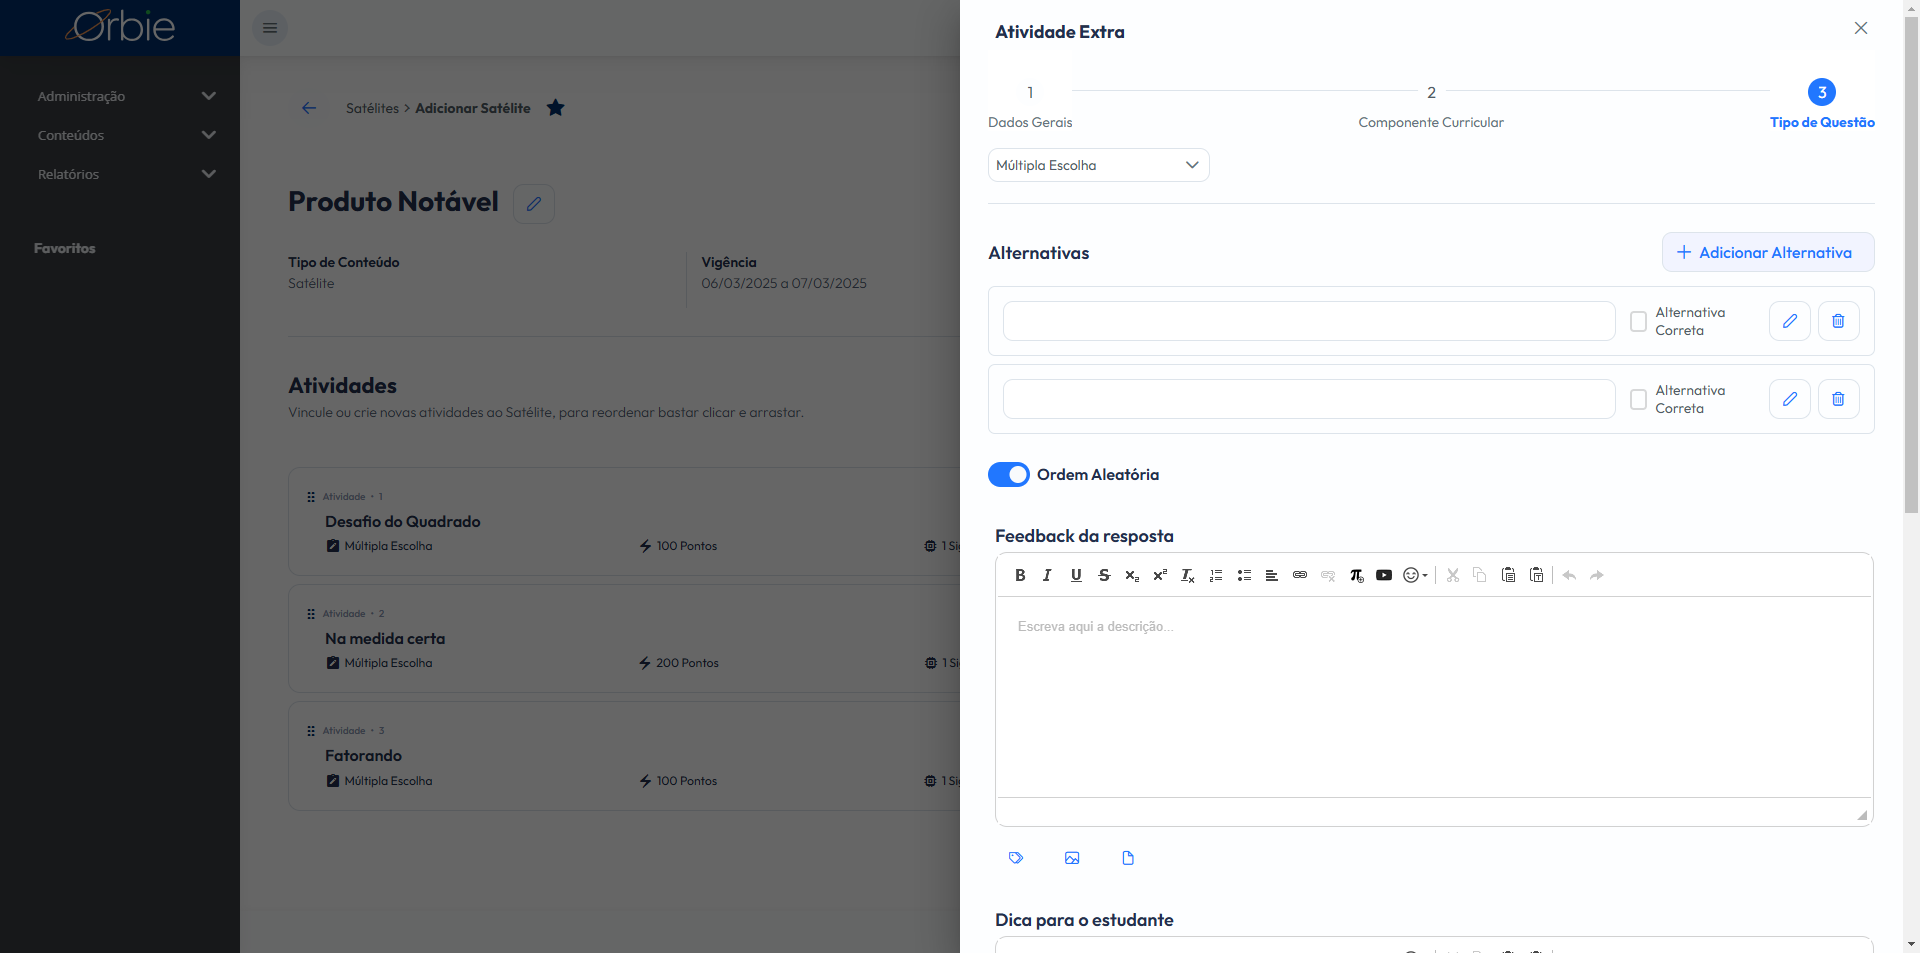Mark second alternative as Alternativa Correta
1920x953 pixels.
[1638, 399]
